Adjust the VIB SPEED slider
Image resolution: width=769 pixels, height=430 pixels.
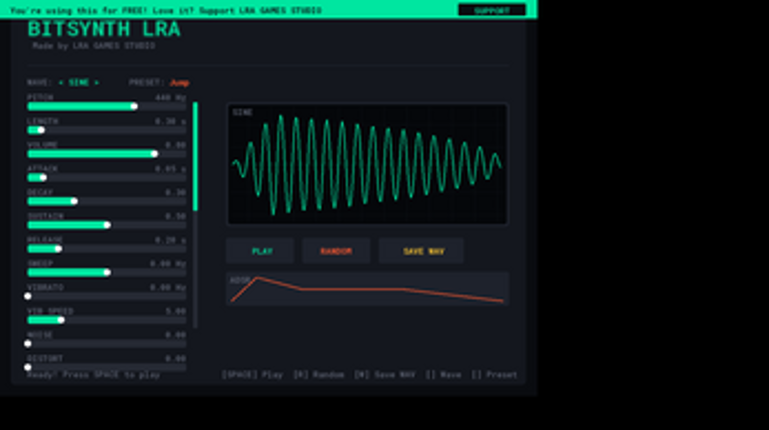[x=107, y=320]
